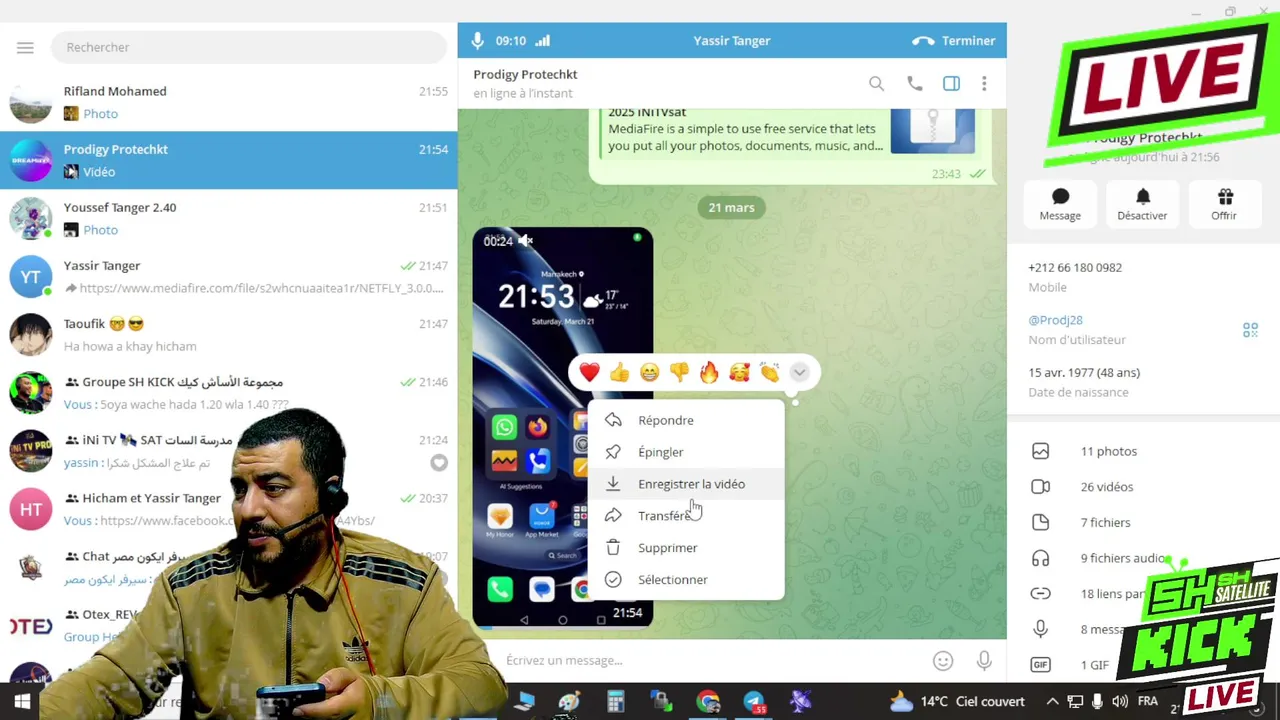Choose Épingler in the context menu

[x=686, y=452]
